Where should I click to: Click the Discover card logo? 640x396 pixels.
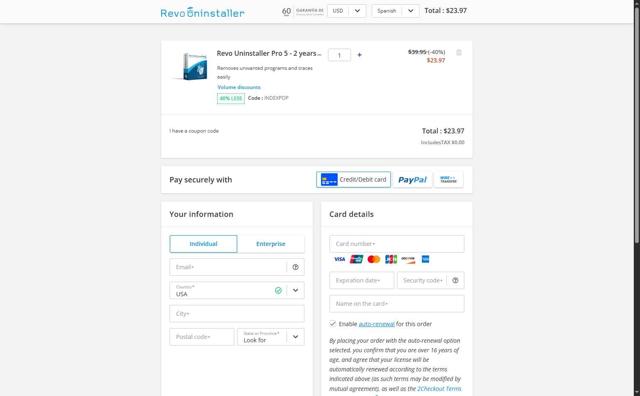pos(408,259)
